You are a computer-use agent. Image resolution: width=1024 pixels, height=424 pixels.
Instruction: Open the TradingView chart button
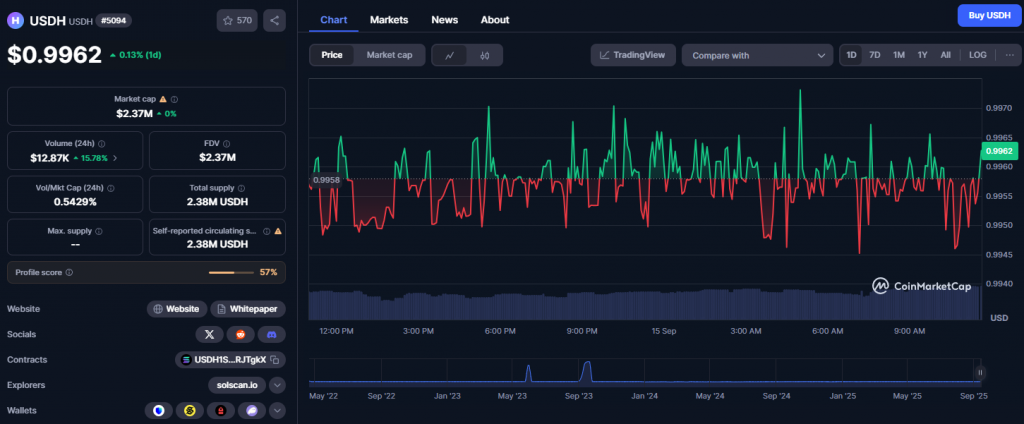[633, 55]
